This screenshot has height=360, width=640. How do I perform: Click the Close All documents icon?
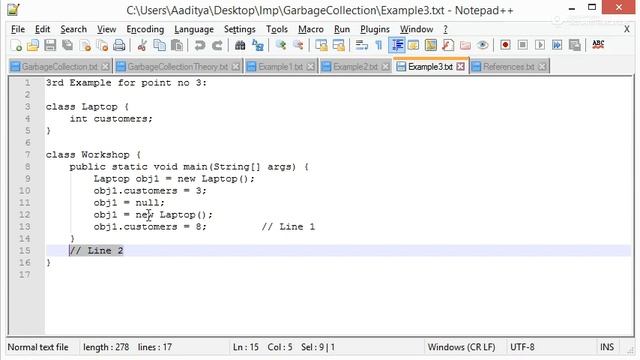pyautogui.click(x=102, y=45)
